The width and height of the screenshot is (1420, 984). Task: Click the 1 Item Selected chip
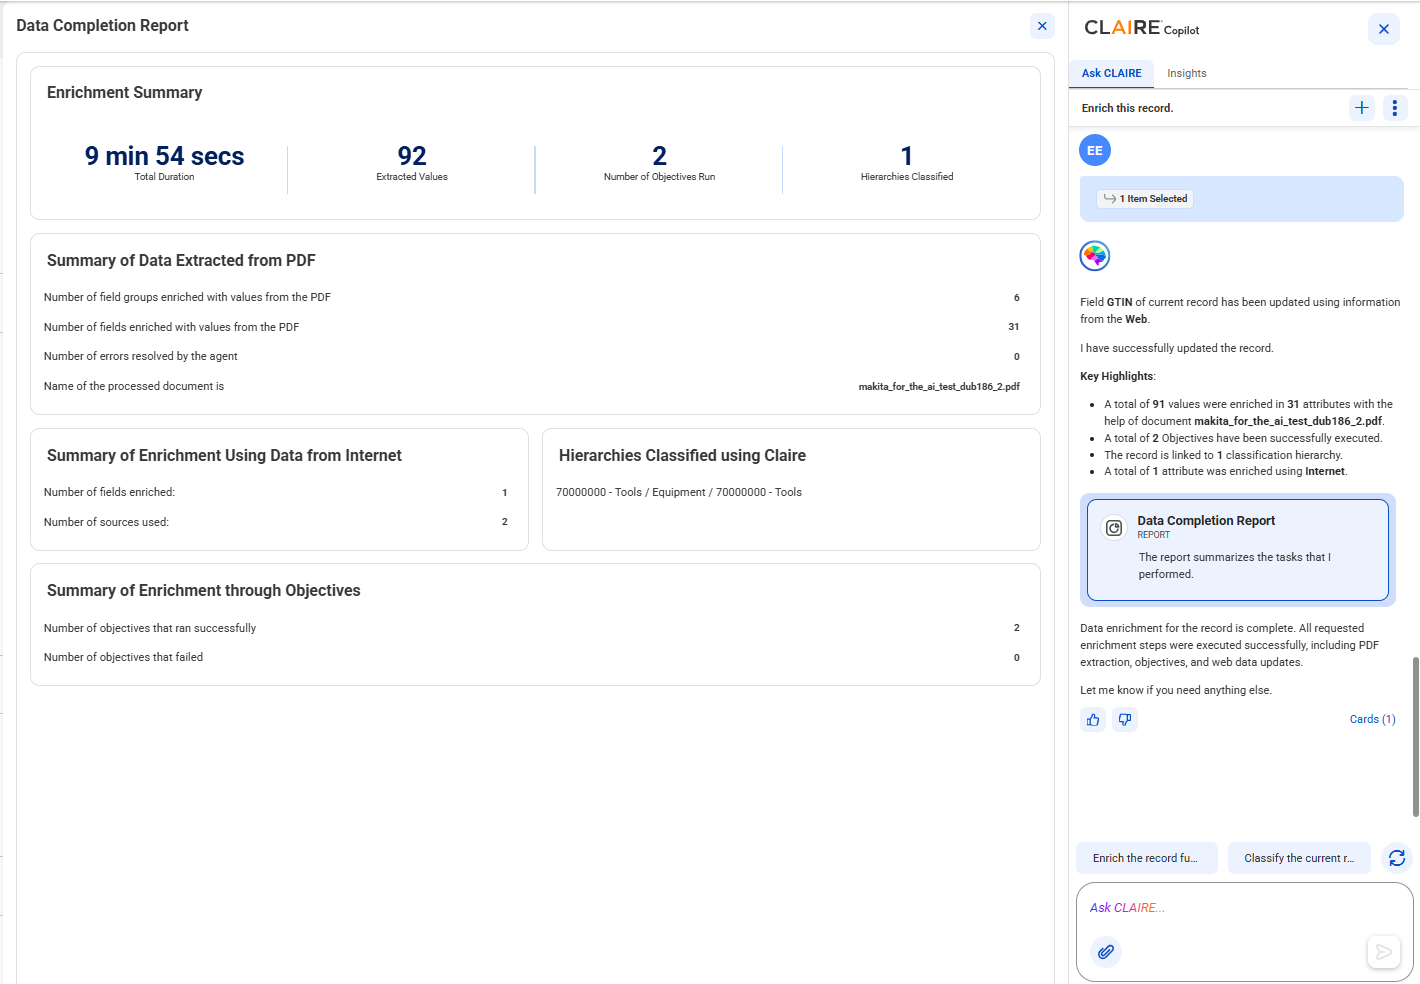click(1145, 199)
